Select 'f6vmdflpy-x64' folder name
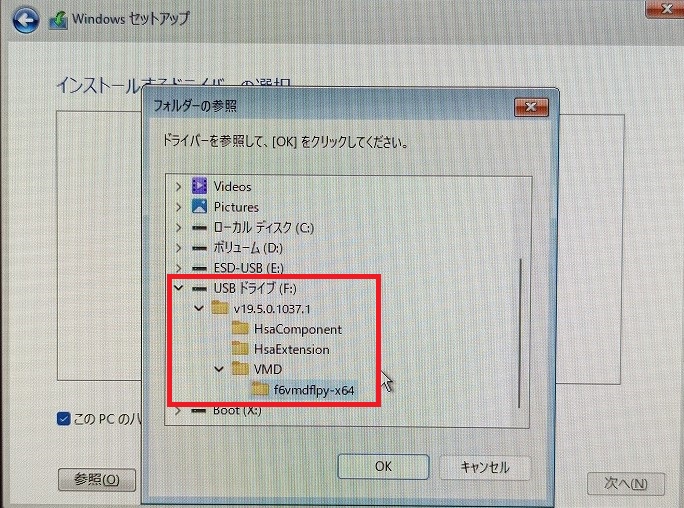This screenshot has width=684, height=508. point(314,390)
